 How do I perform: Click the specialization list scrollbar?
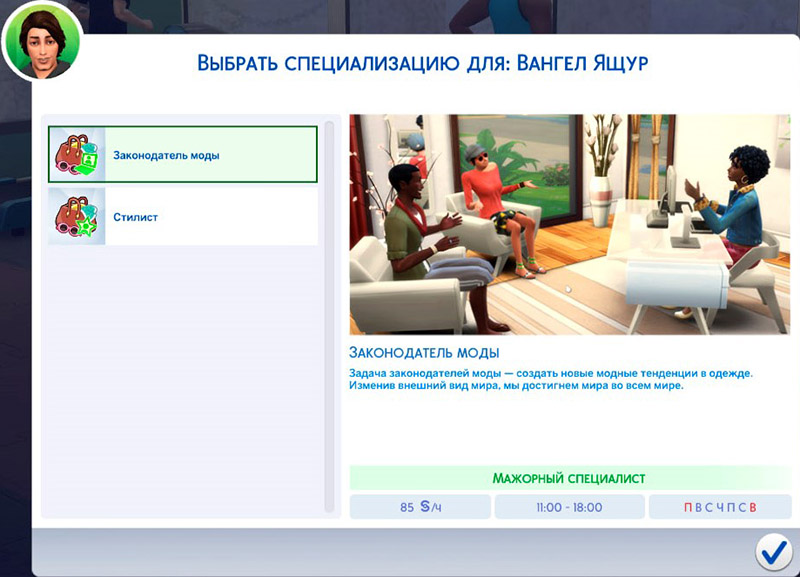tap(329, 316)
